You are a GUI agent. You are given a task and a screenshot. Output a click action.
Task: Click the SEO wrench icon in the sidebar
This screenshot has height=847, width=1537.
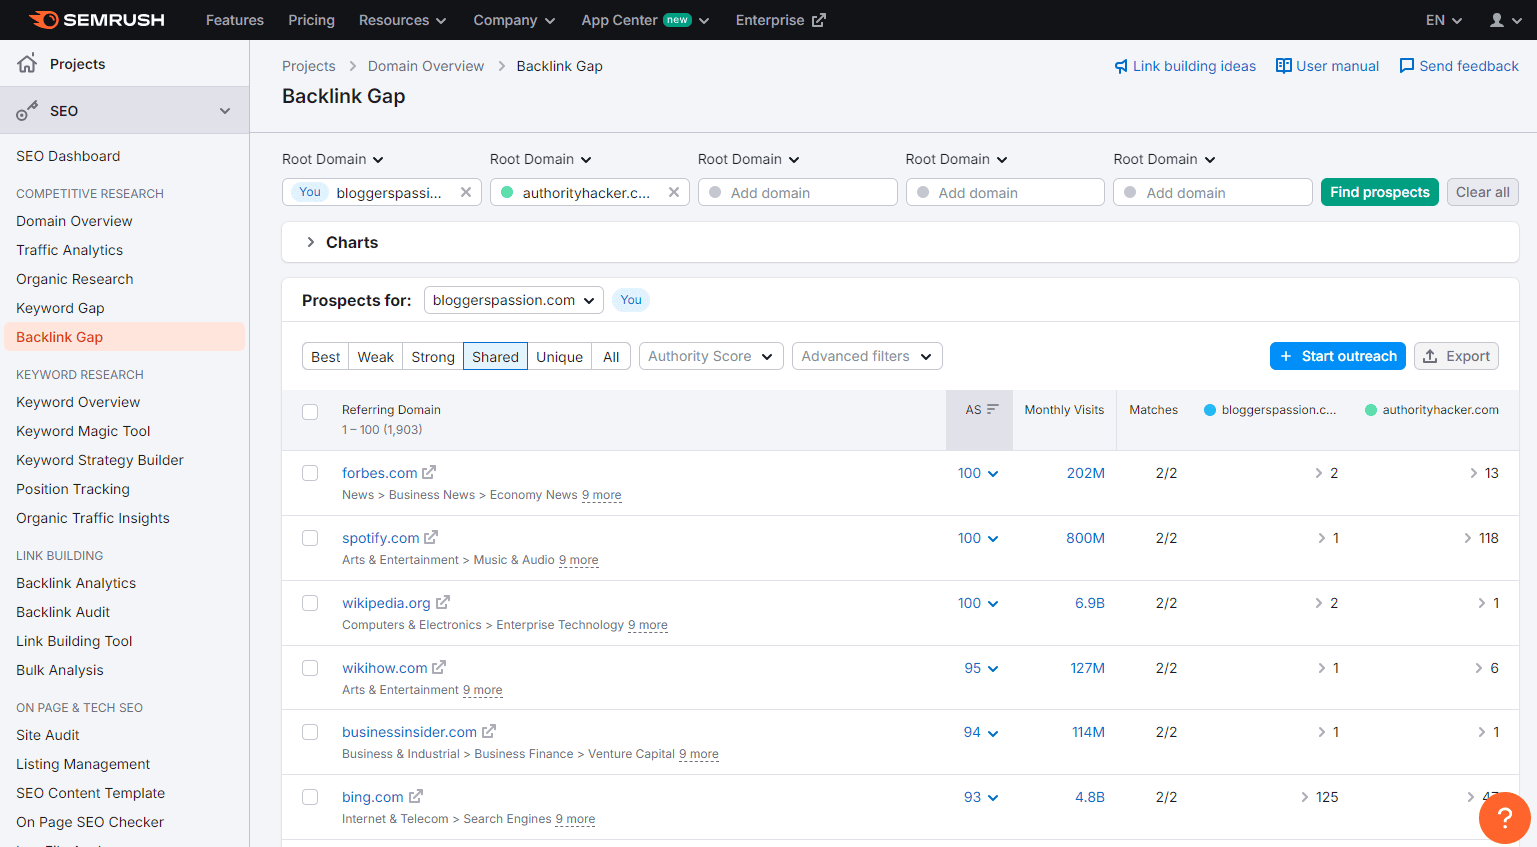(26, 110)
